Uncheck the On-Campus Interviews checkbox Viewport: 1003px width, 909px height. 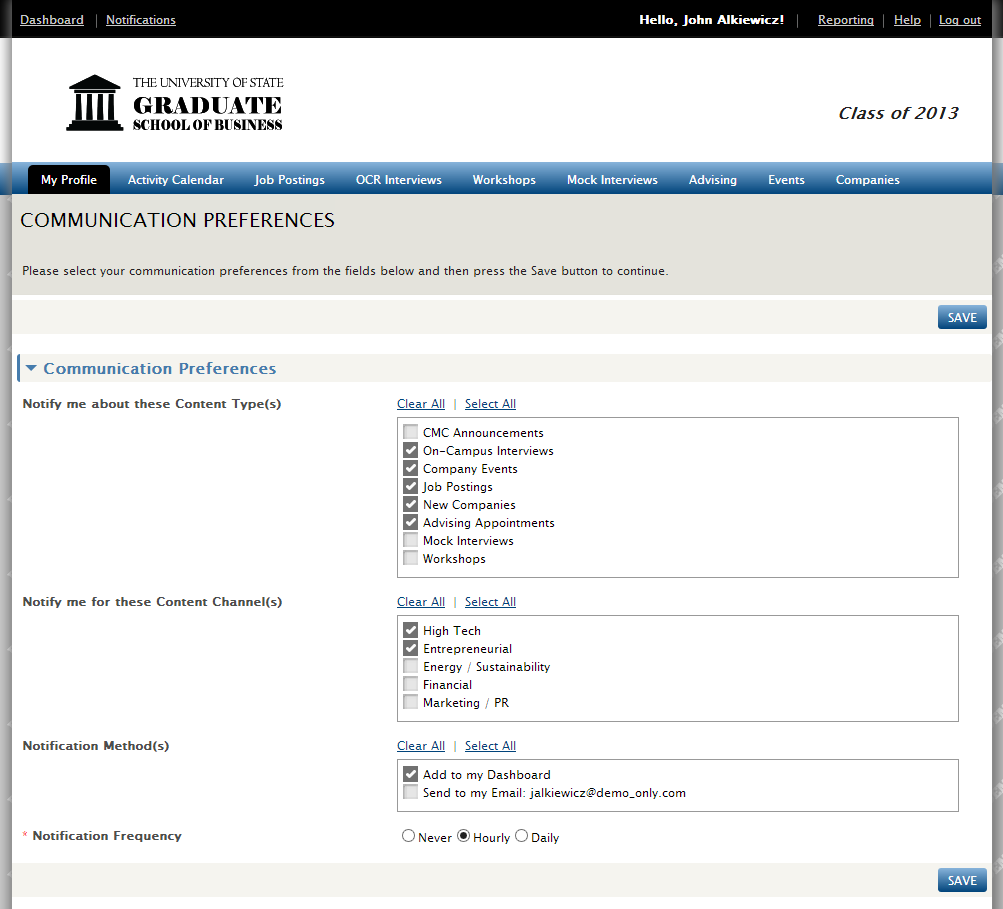[x=411, y=450]
